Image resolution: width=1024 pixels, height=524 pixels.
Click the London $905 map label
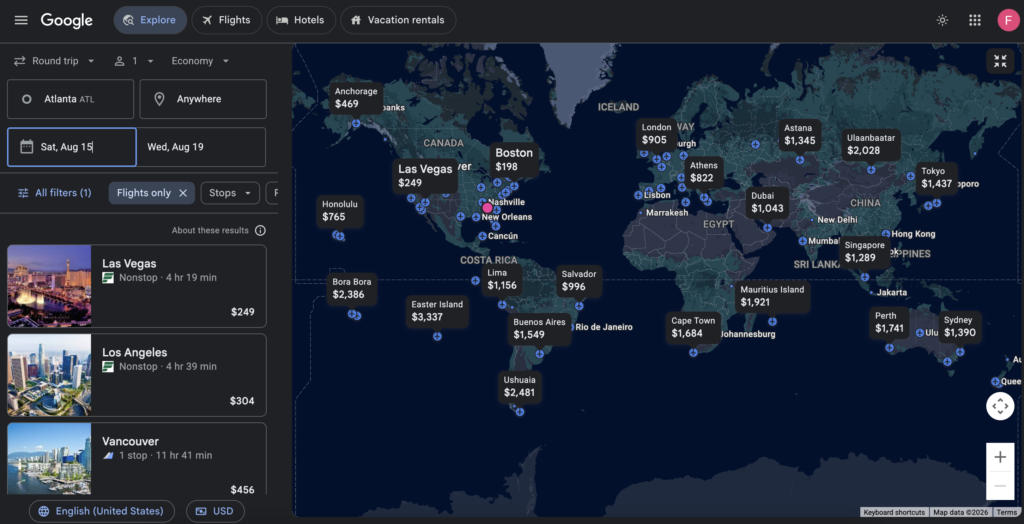(x=656, y=134)
